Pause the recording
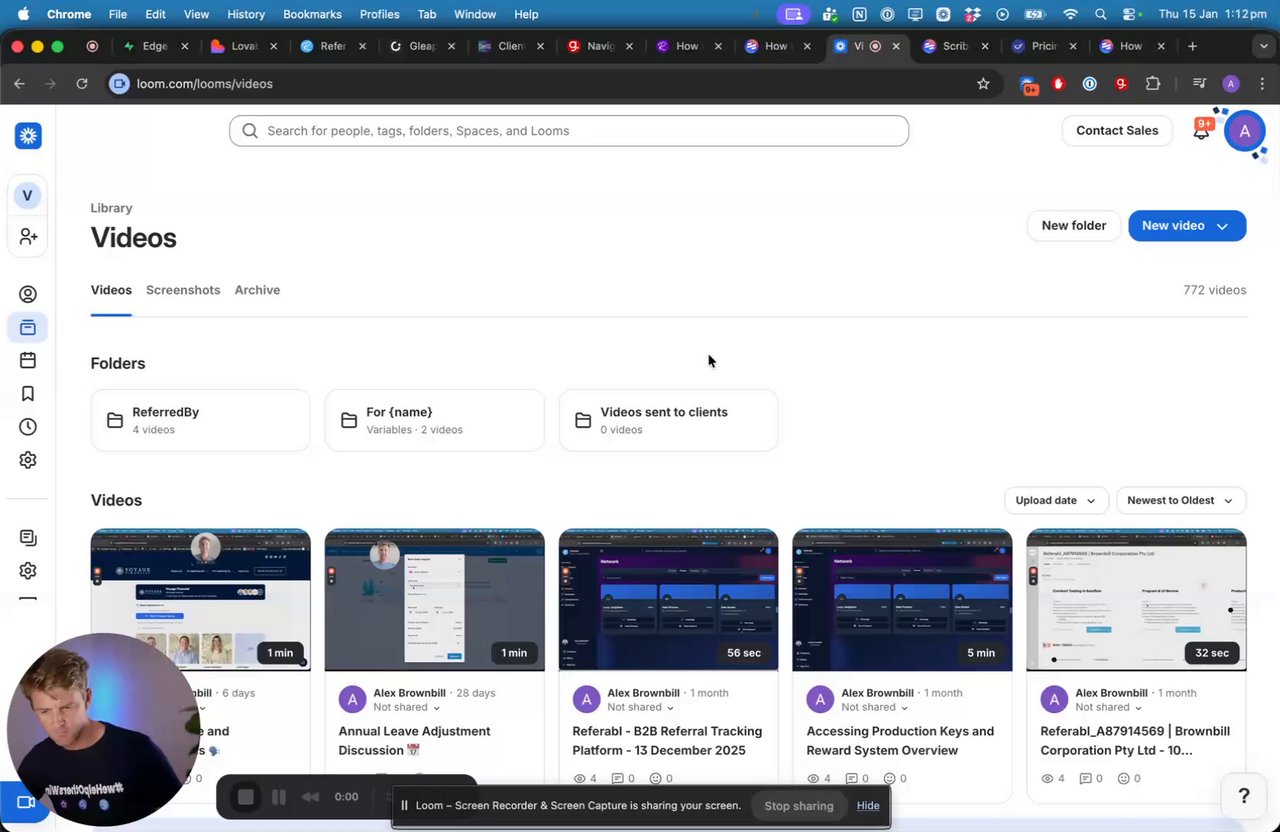Viewport: 1280px width, 832px height. [279, 797]
